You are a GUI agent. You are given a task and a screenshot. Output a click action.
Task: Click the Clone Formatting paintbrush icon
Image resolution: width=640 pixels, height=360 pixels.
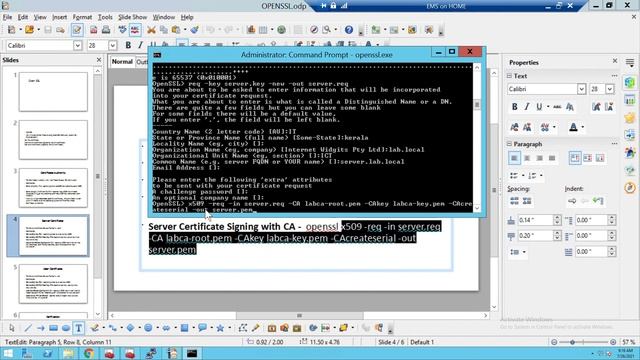pyautogui.click(x=195, y=30)
